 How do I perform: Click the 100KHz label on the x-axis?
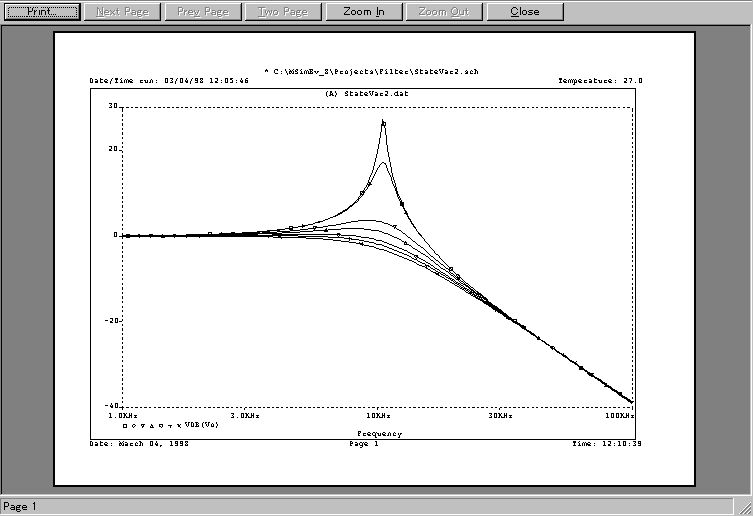click(x=620, y=414)
